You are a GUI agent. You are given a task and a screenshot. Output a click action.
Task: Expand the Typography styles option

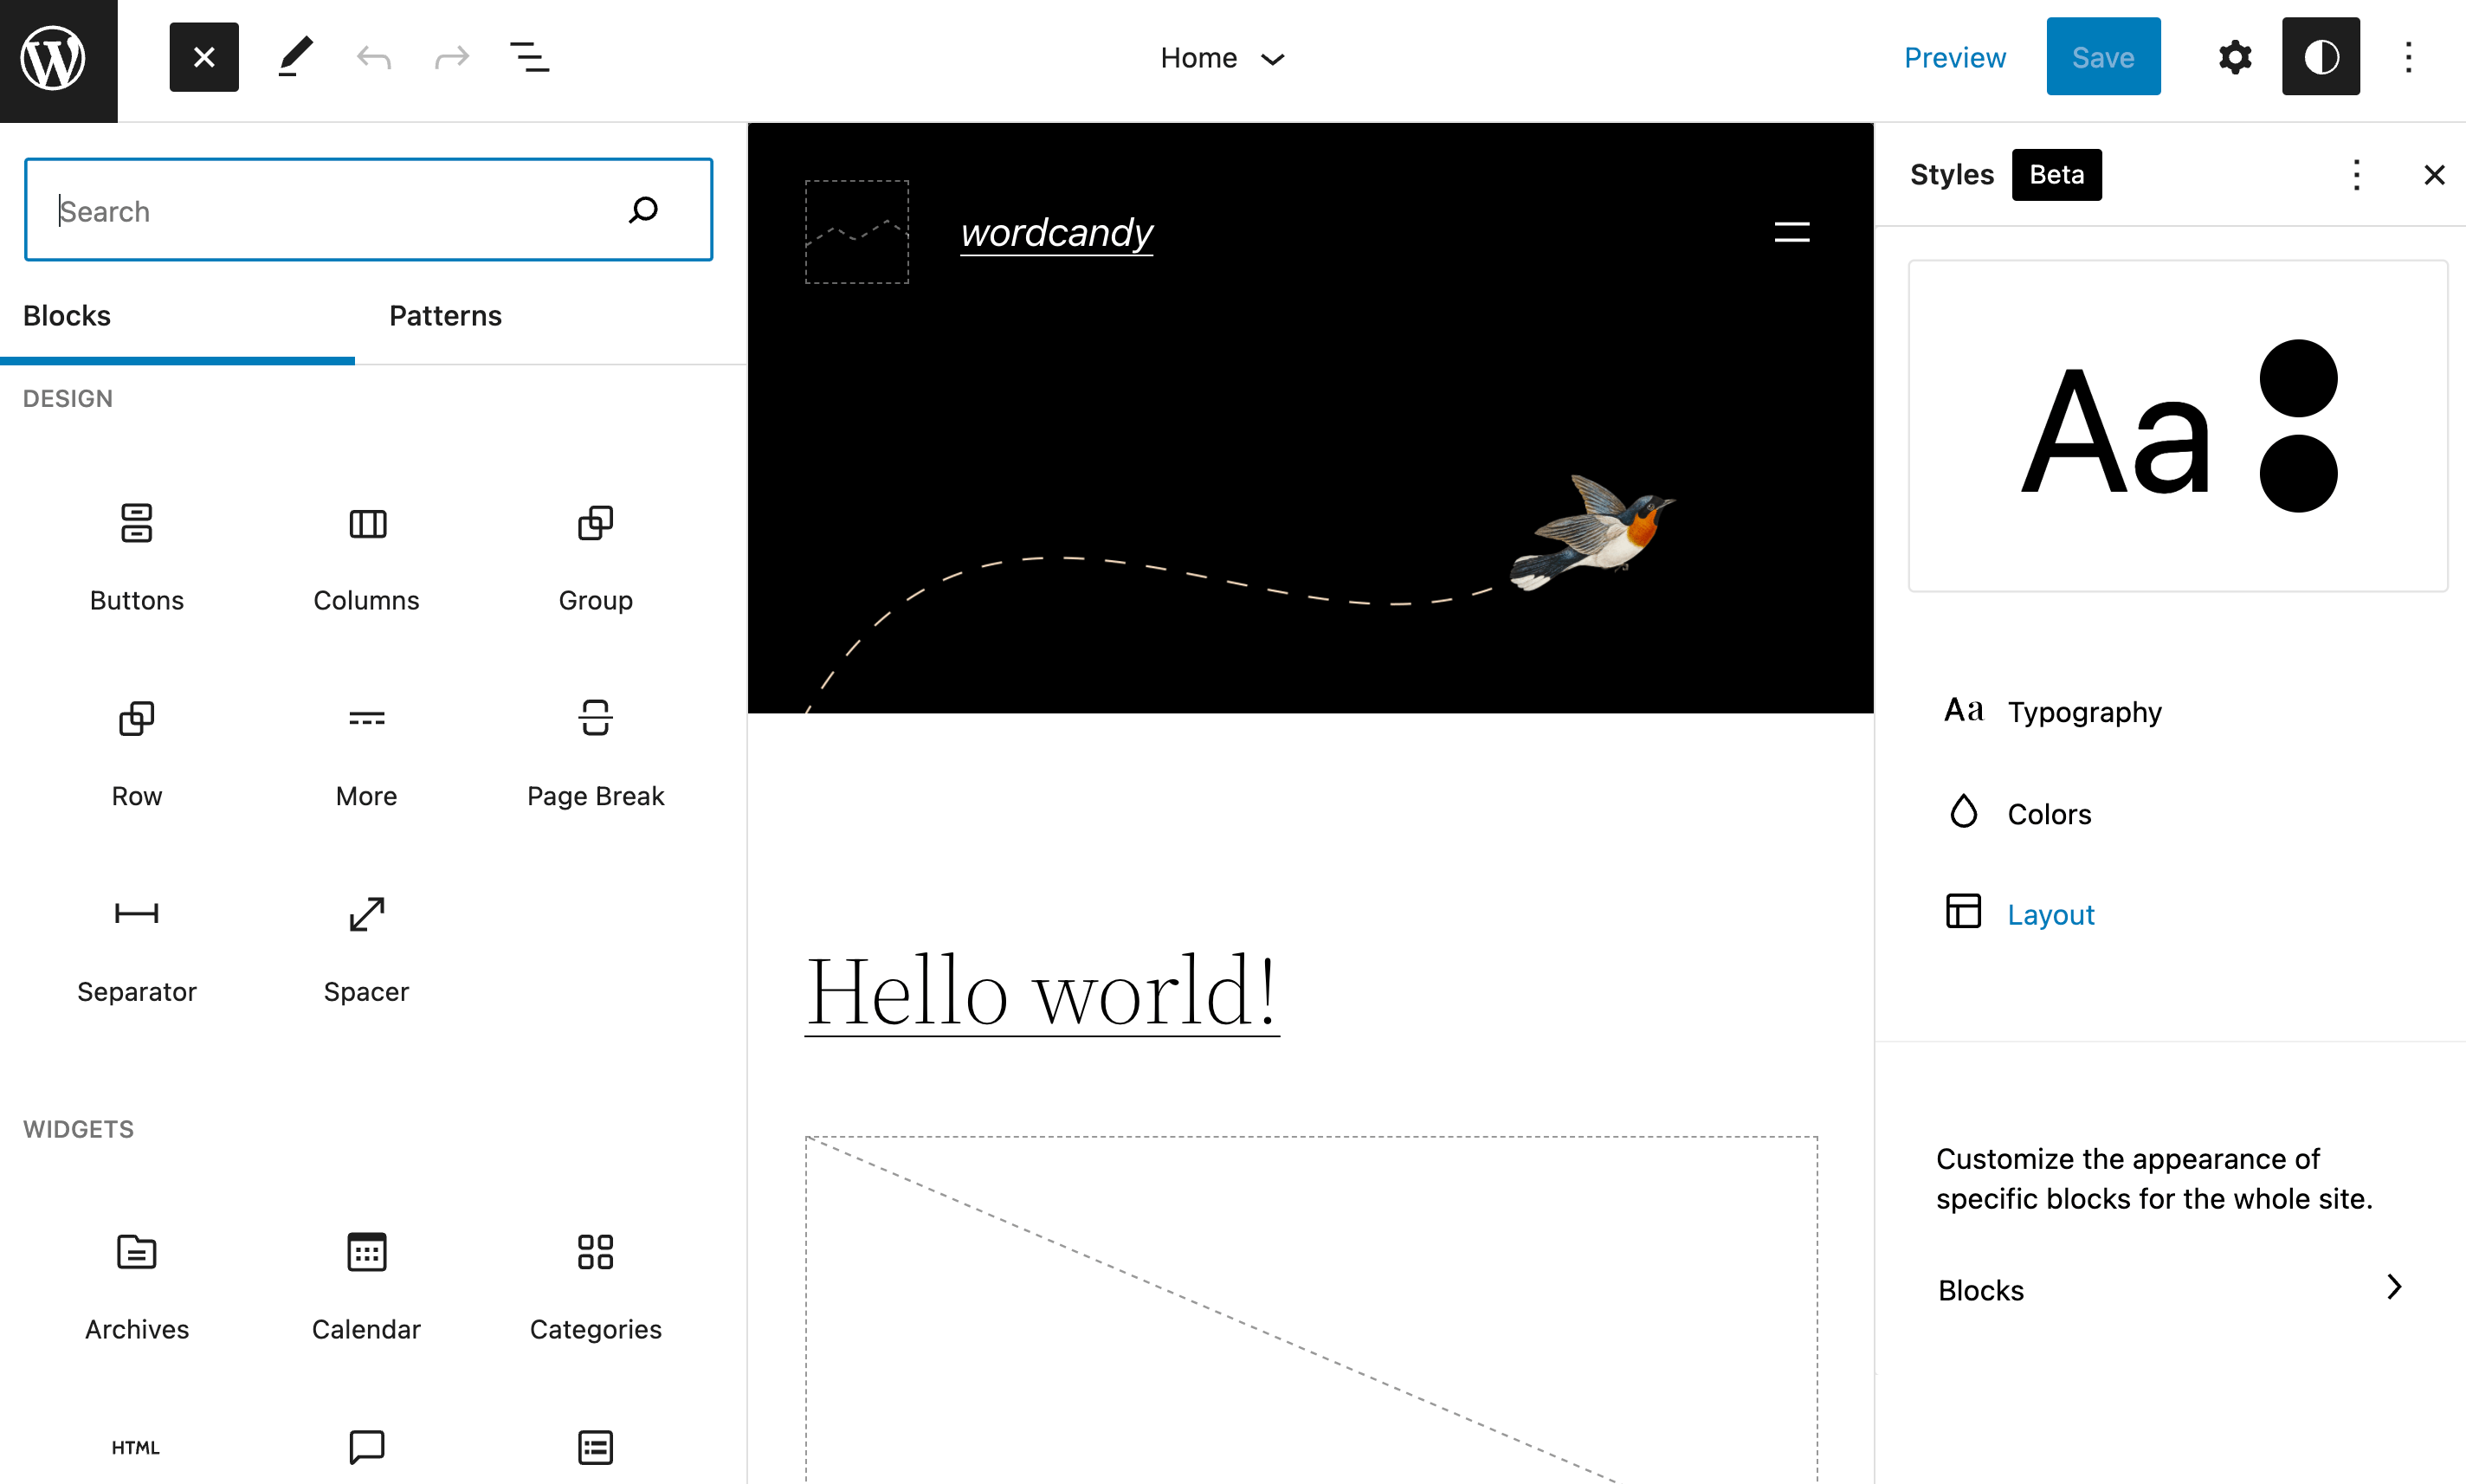pos(2086,713)
